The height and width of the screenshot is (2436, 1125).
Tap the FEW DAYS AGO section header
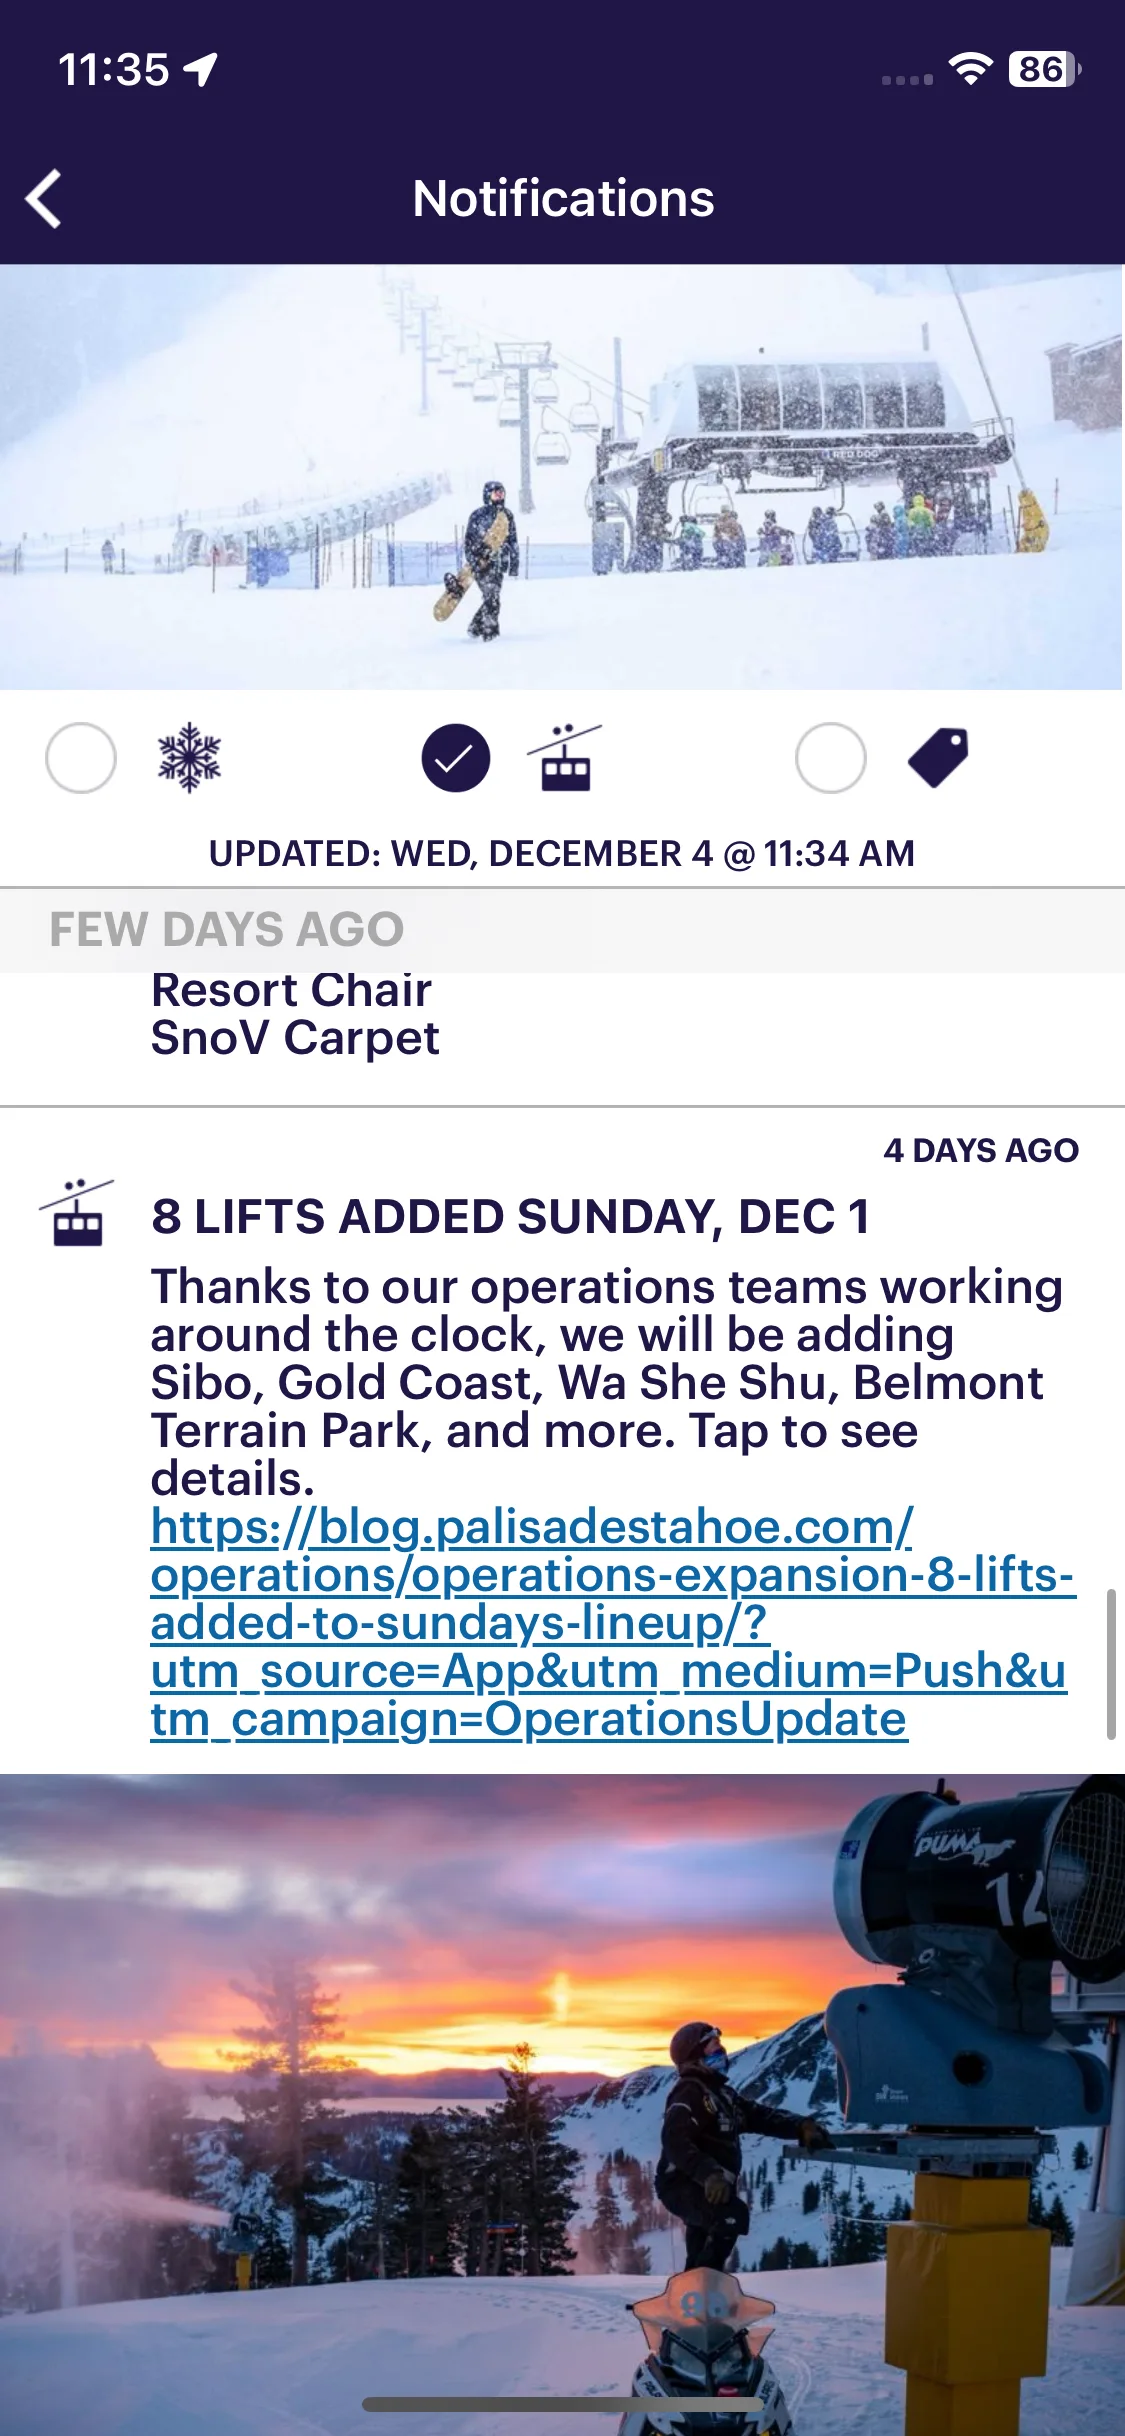tap(562, 930)
